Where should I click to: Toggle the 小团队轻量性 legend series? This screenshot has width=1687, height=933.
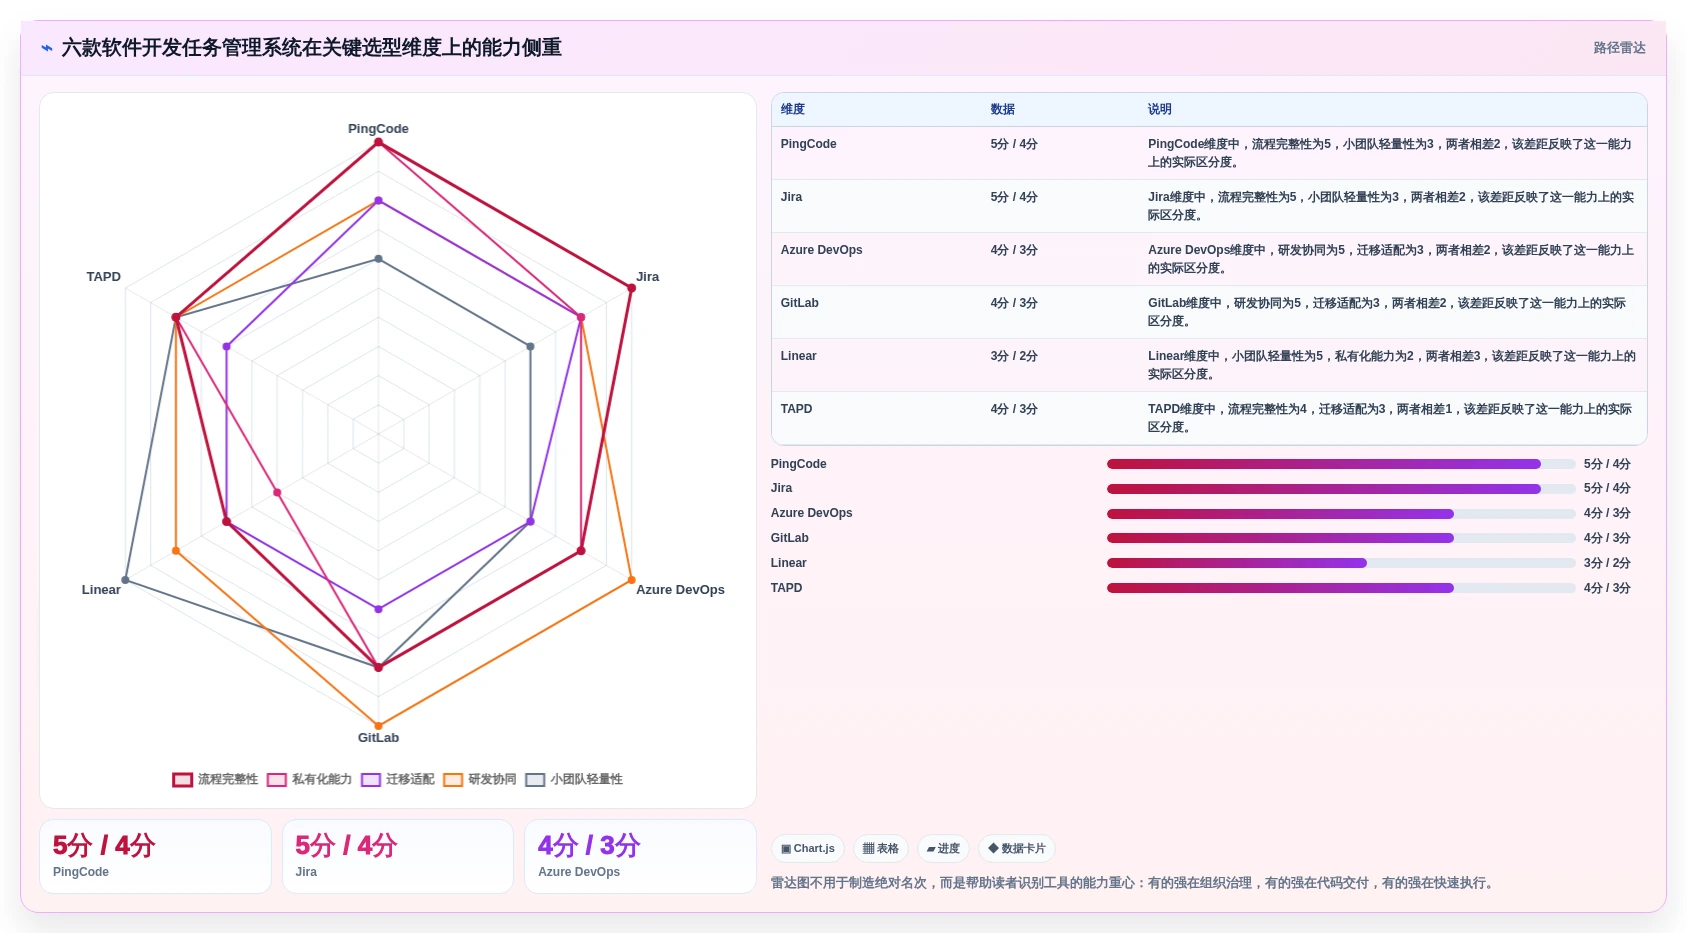point(574,779)
